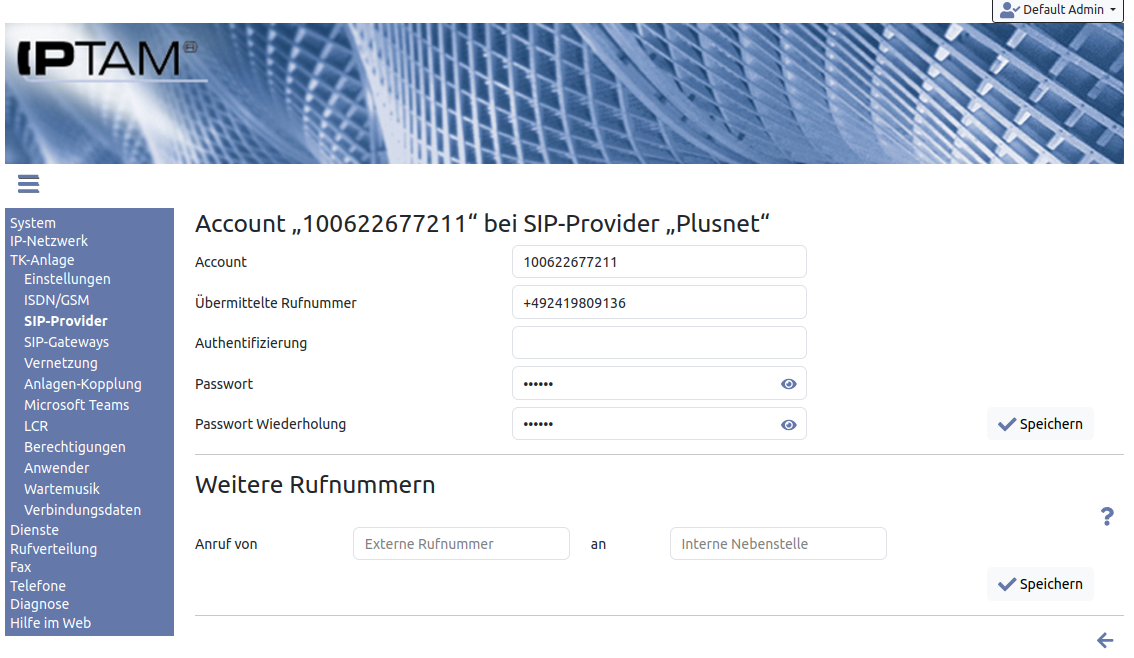Open the Hilfe im Web link
The height and width of the screenshot is (658, 1134).
point(50,623)
